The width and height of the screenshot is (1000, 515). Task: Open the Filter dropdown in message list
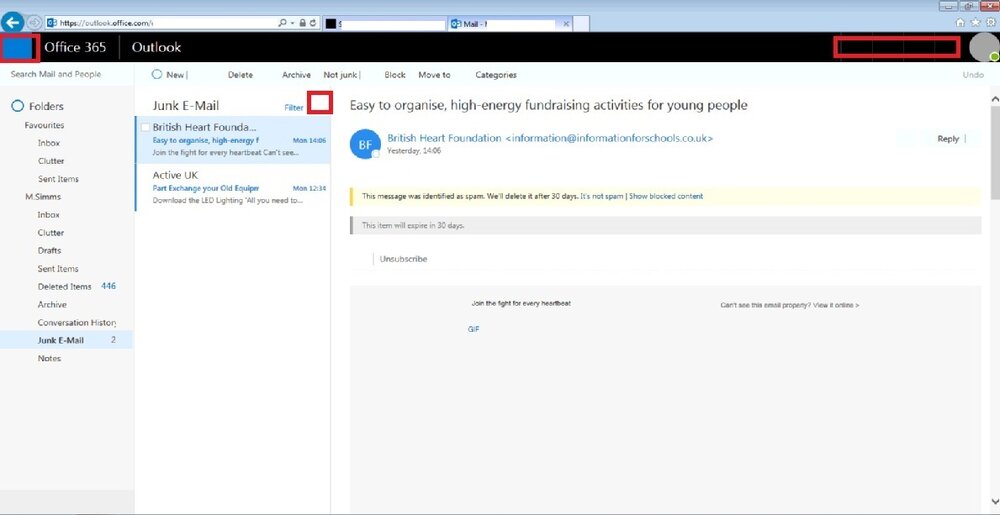(293, 108)
